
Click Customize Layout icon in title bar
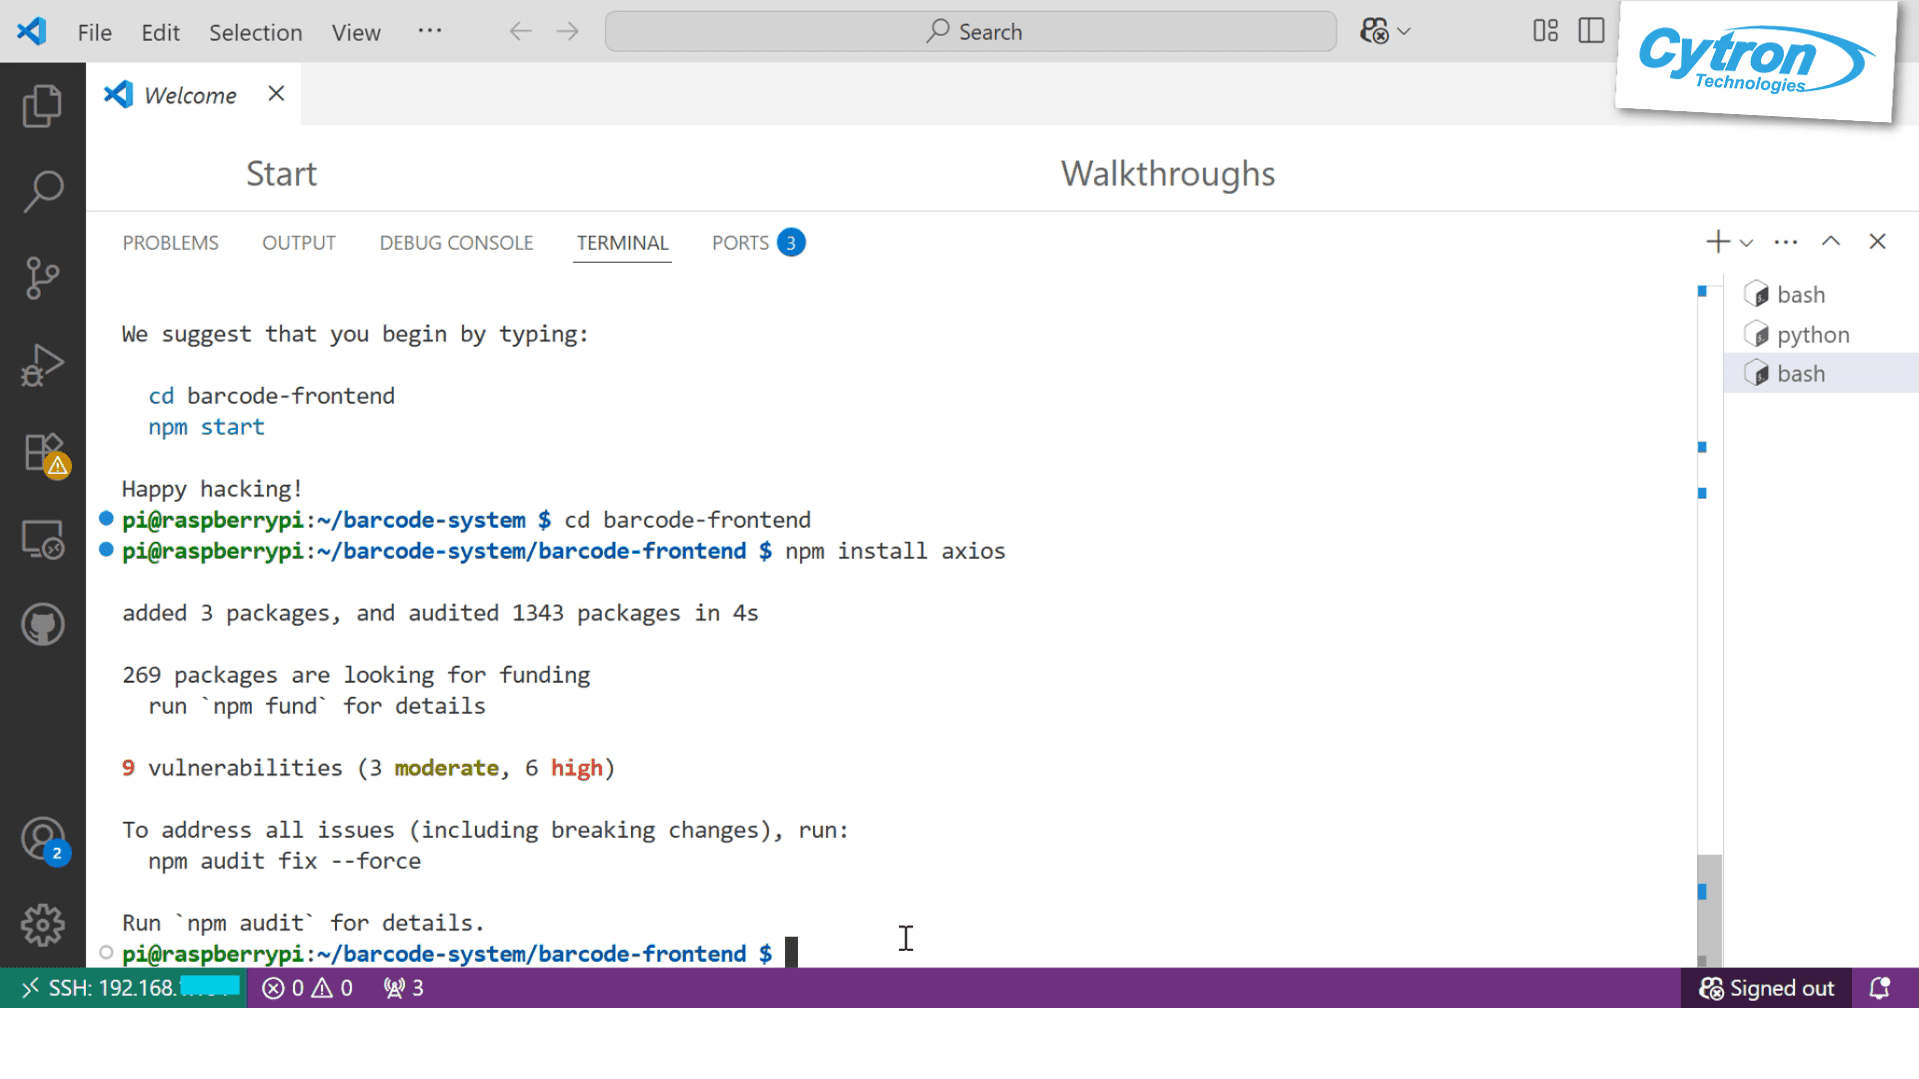(x=1545, y=31)
